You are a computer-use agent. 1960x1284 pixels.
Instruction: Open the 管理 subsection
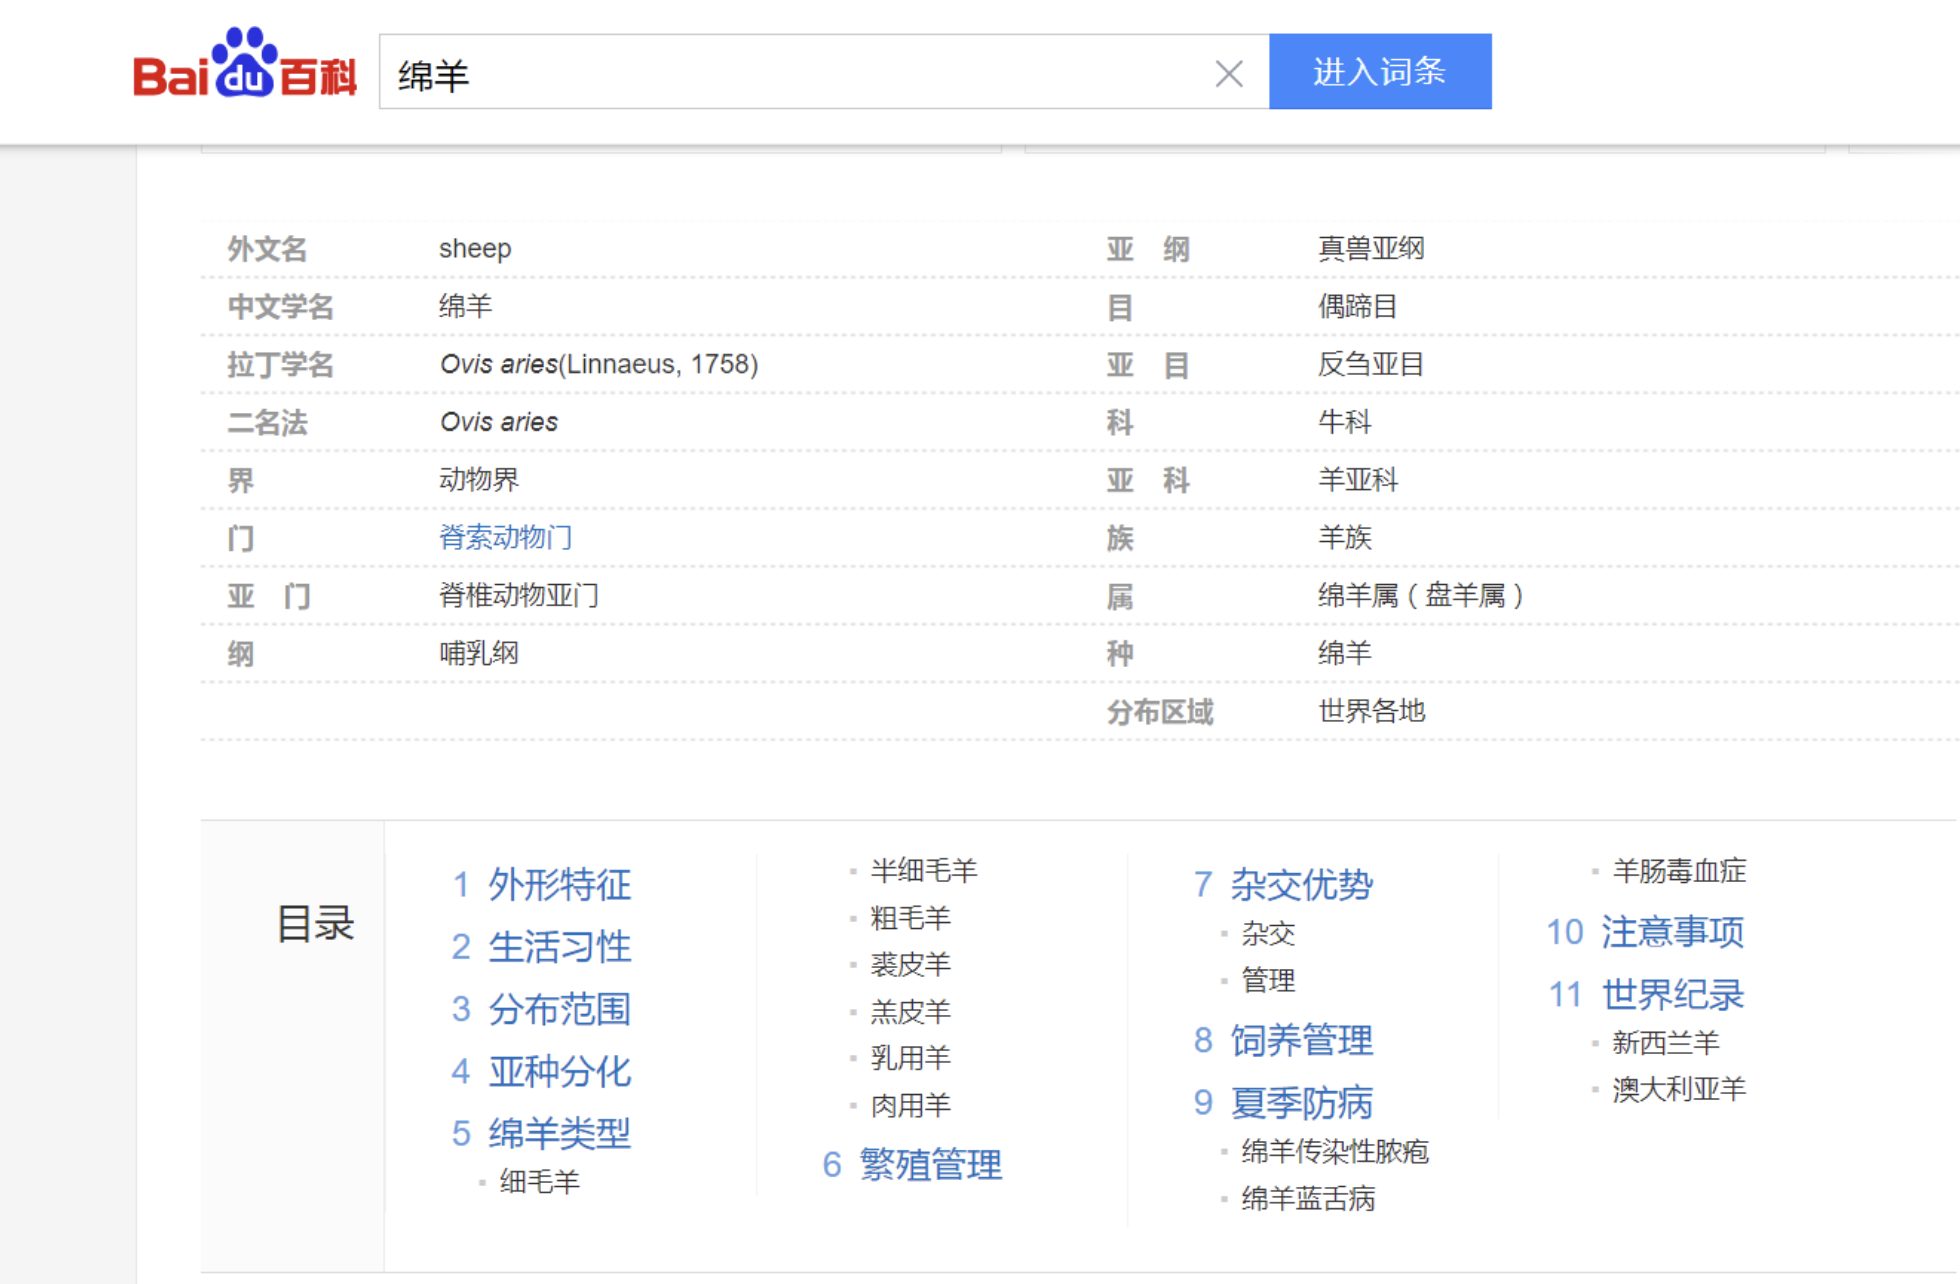1268,980
